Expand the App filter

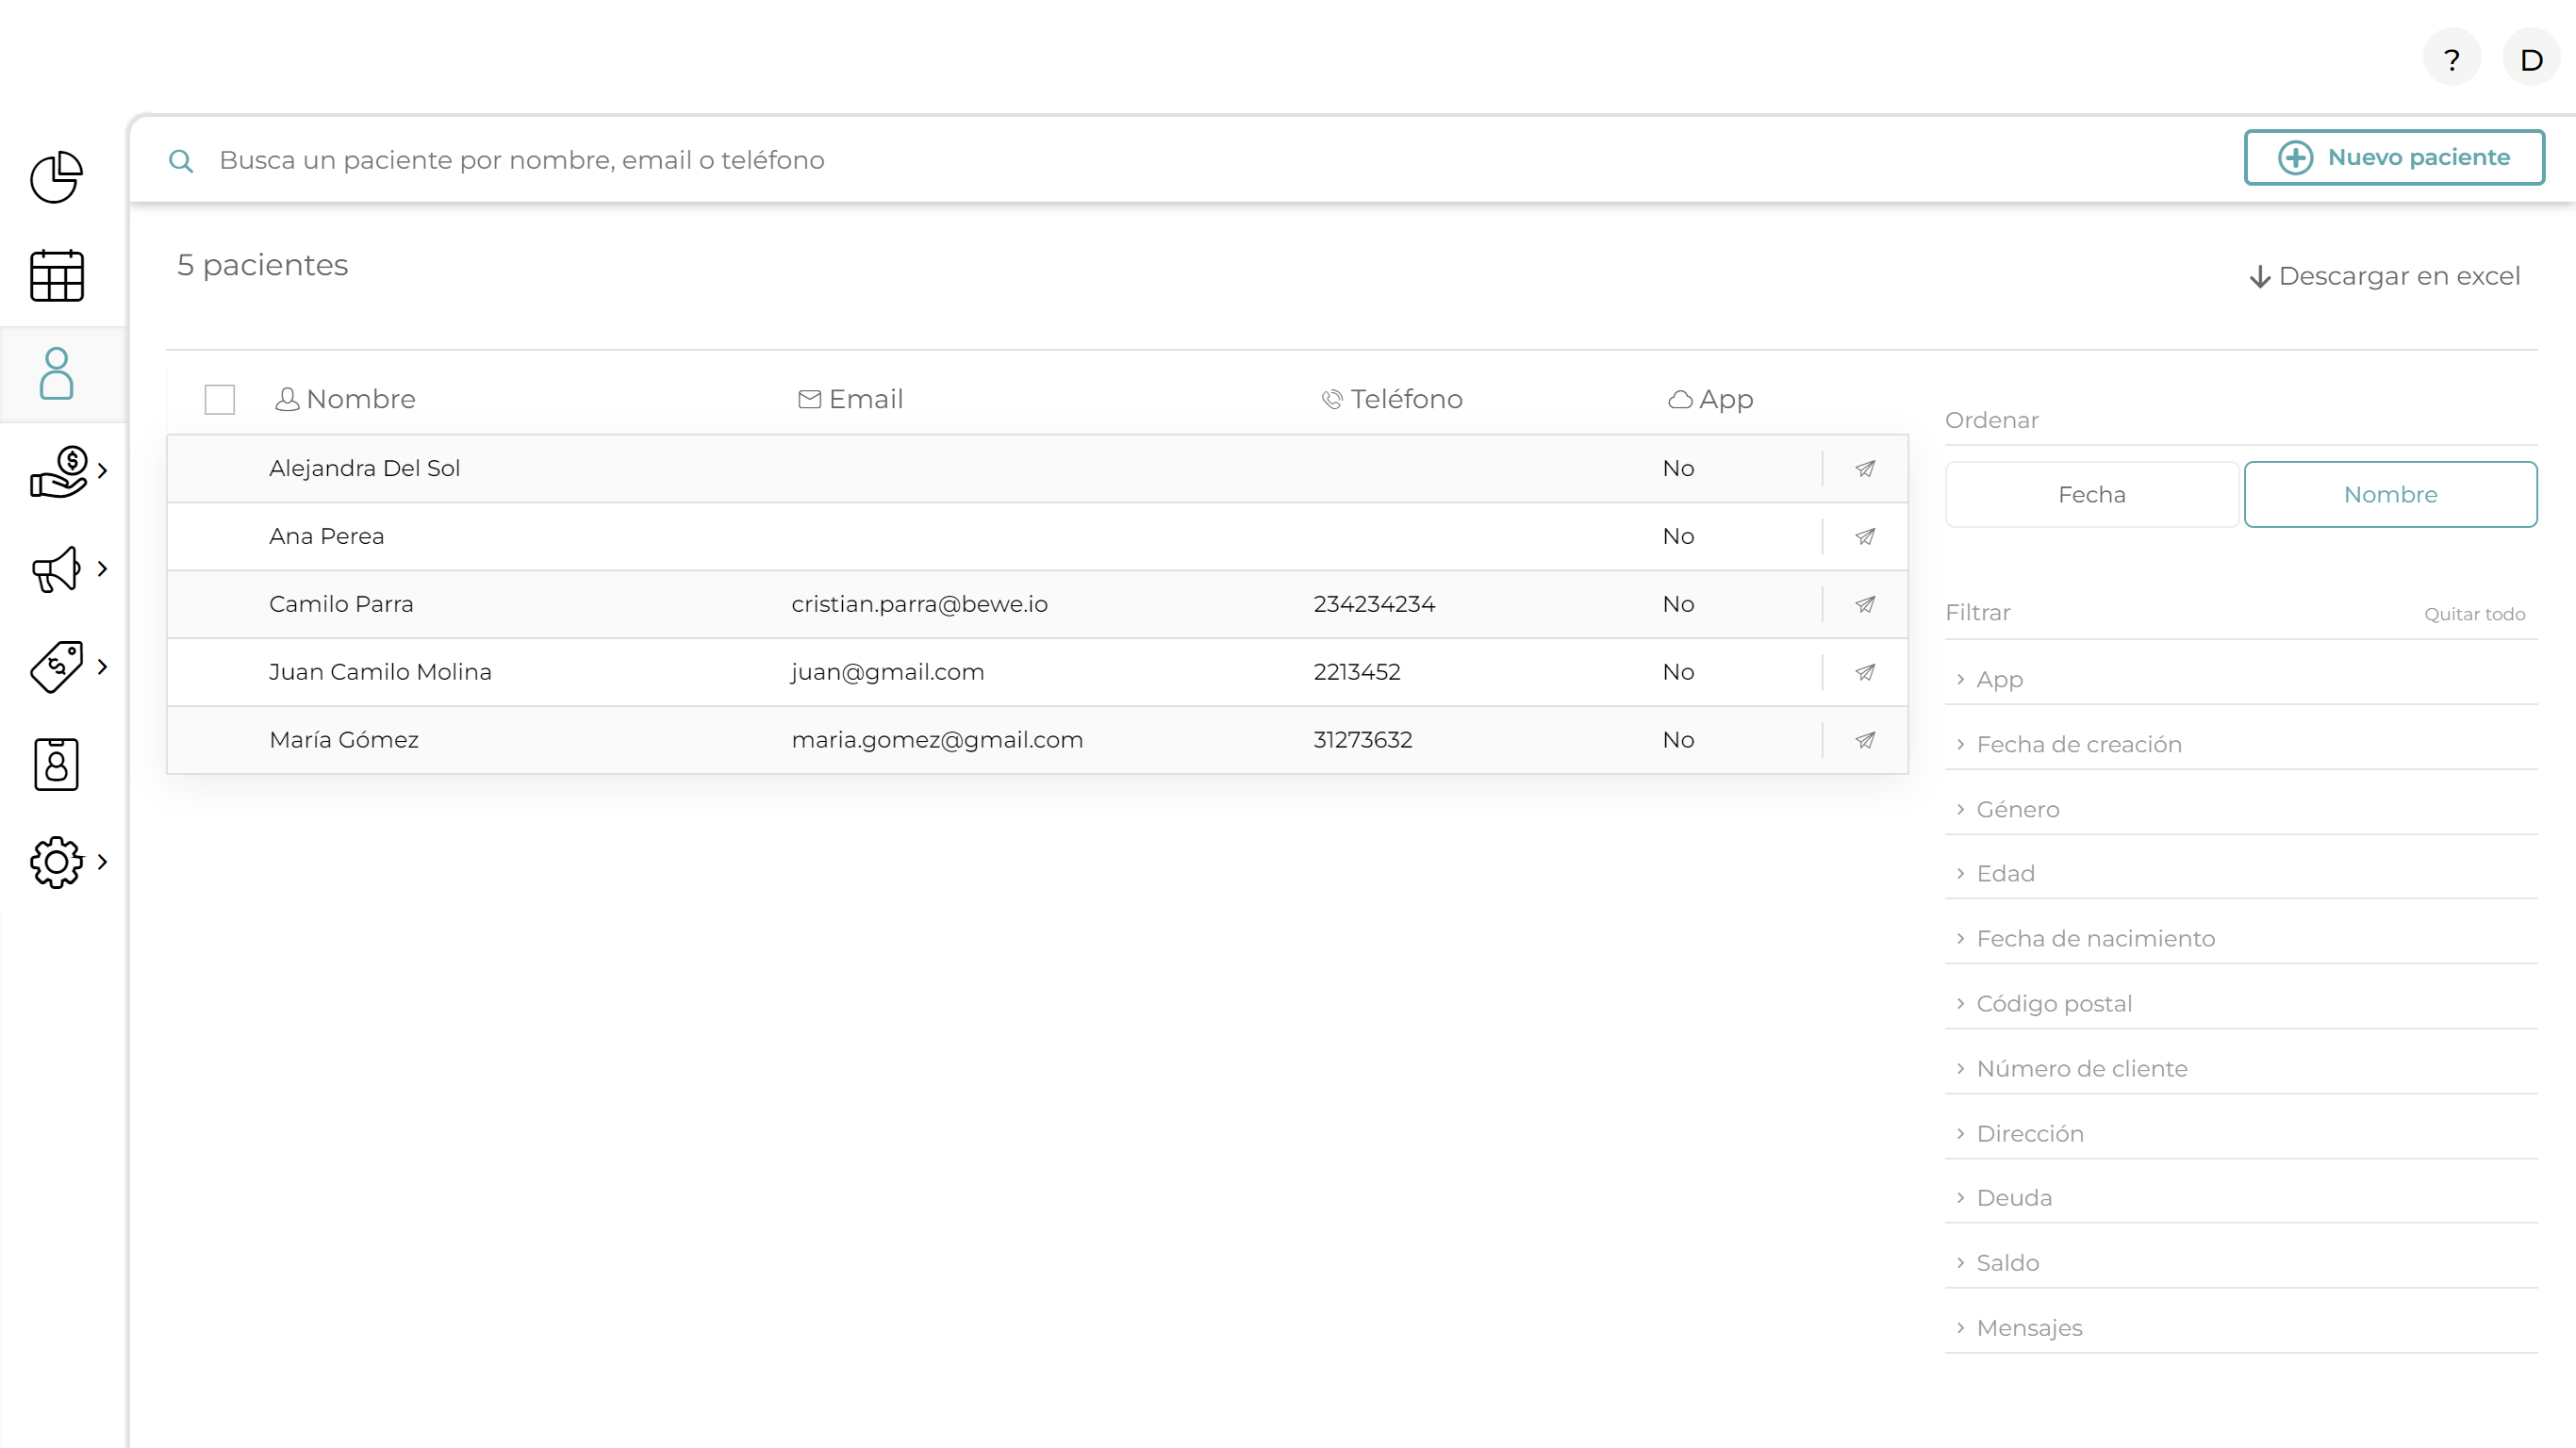coord(2241,679)
